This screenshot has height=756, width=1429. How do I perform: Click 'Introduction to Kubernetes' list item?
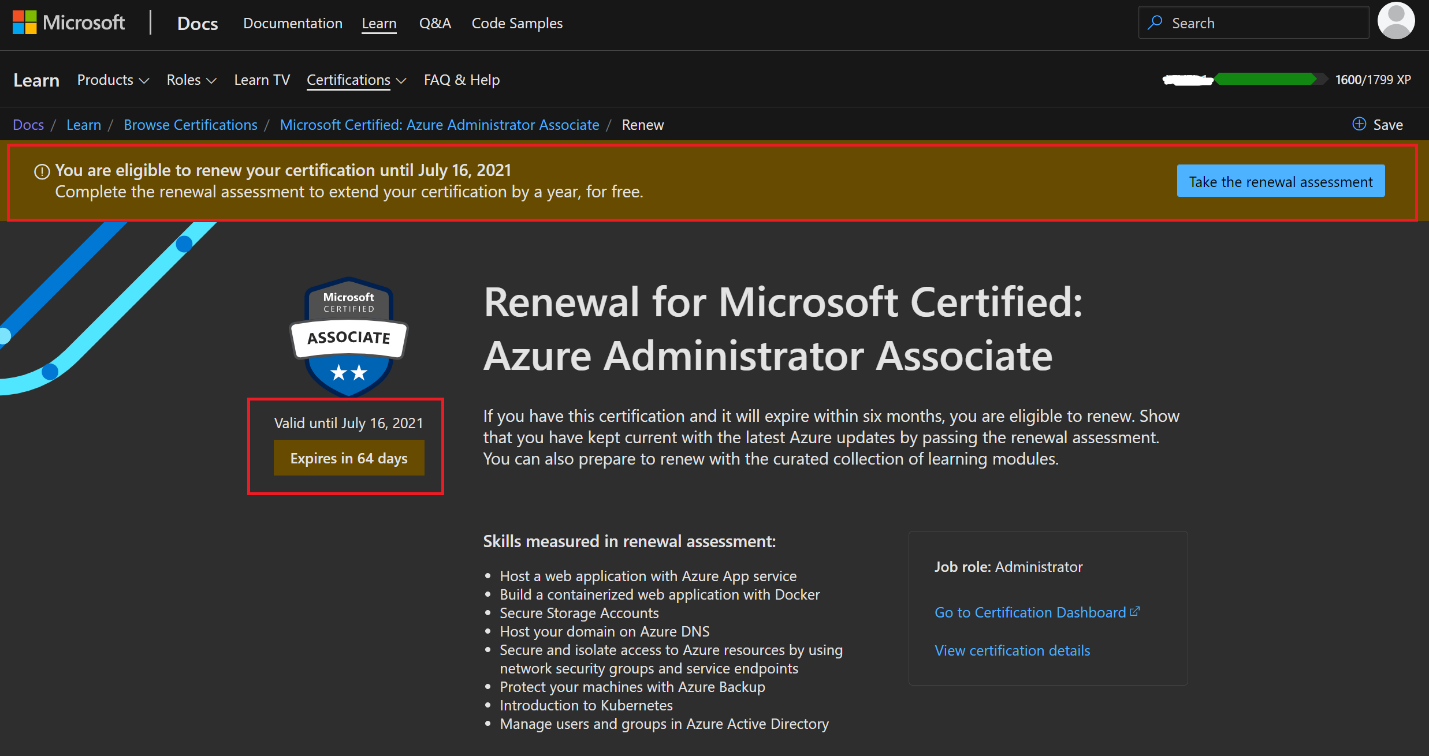click(586, 705)
